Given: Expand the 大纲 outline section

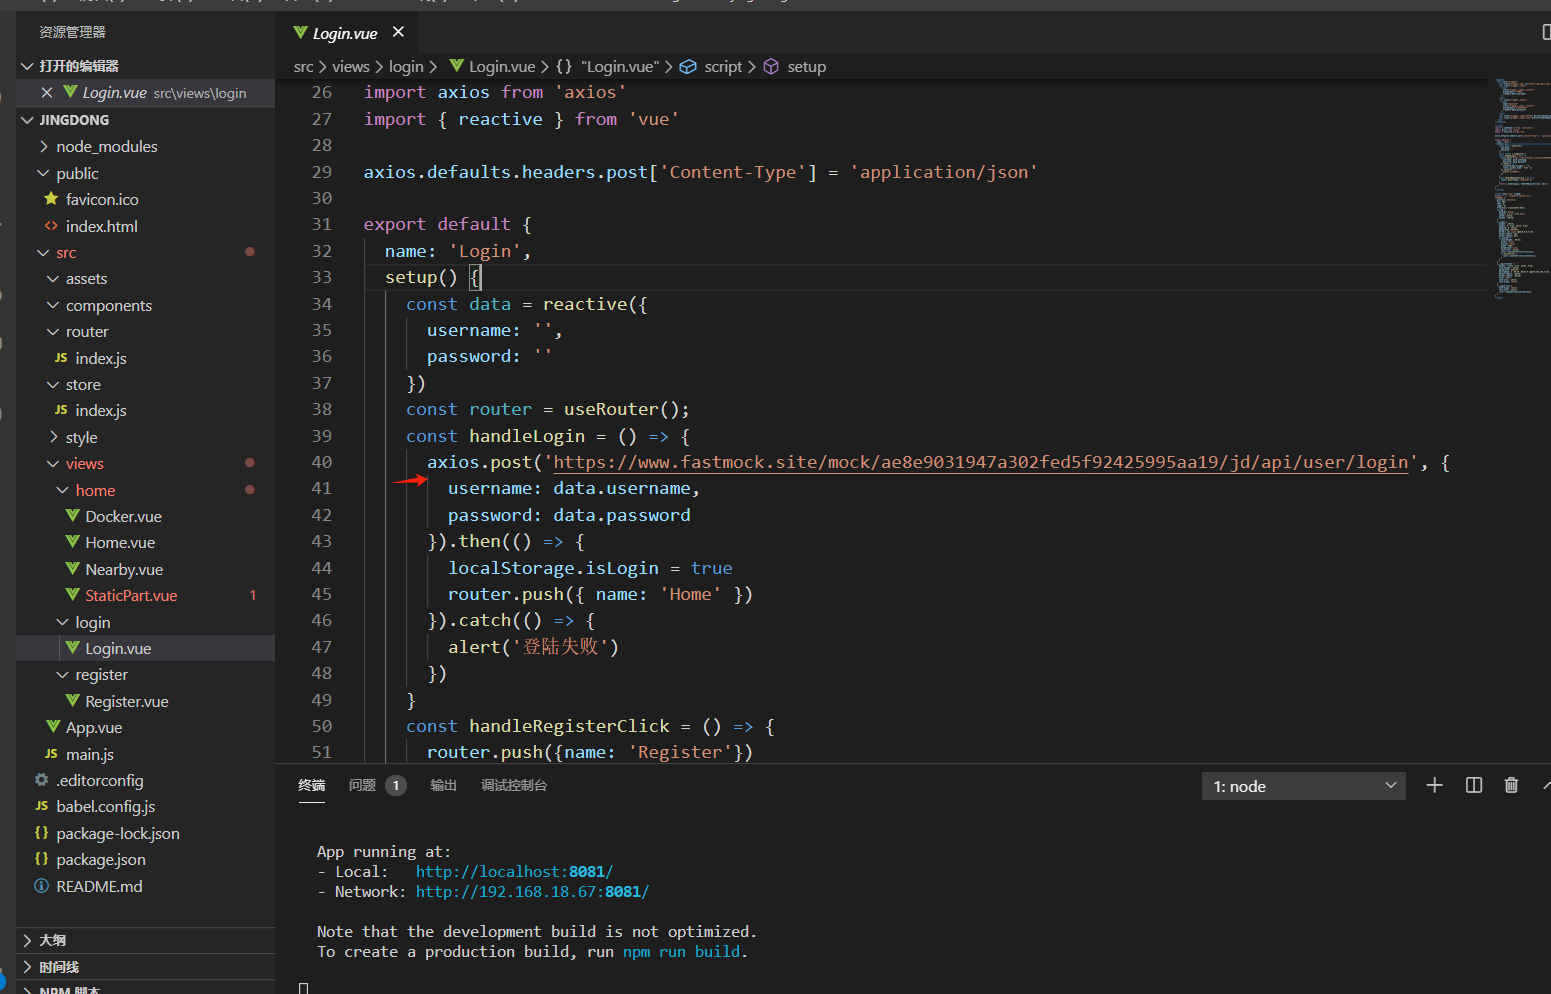Looking at the screenshot, I should click(x=52, y=941).
